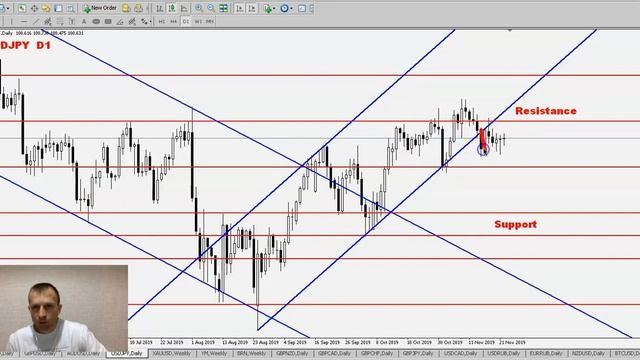The height and width of the screenshot is (360, 640).
Task: Select the Fibonacci retracement tool
Action: coord(60,21)
